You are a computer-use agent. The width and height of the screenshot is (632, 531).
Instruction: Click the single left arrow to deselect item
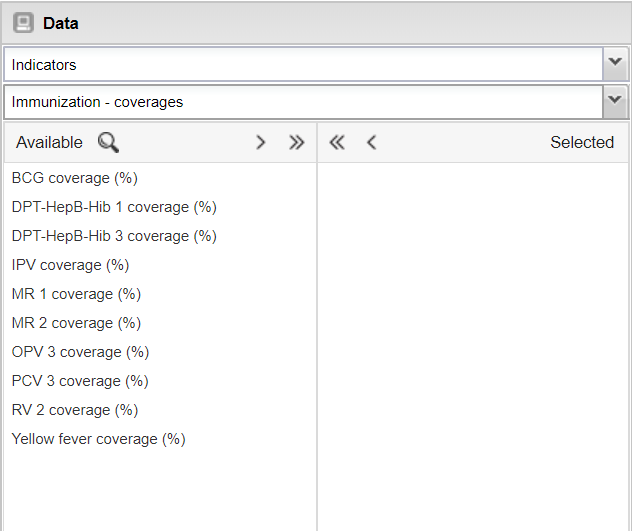pos(371,142)
